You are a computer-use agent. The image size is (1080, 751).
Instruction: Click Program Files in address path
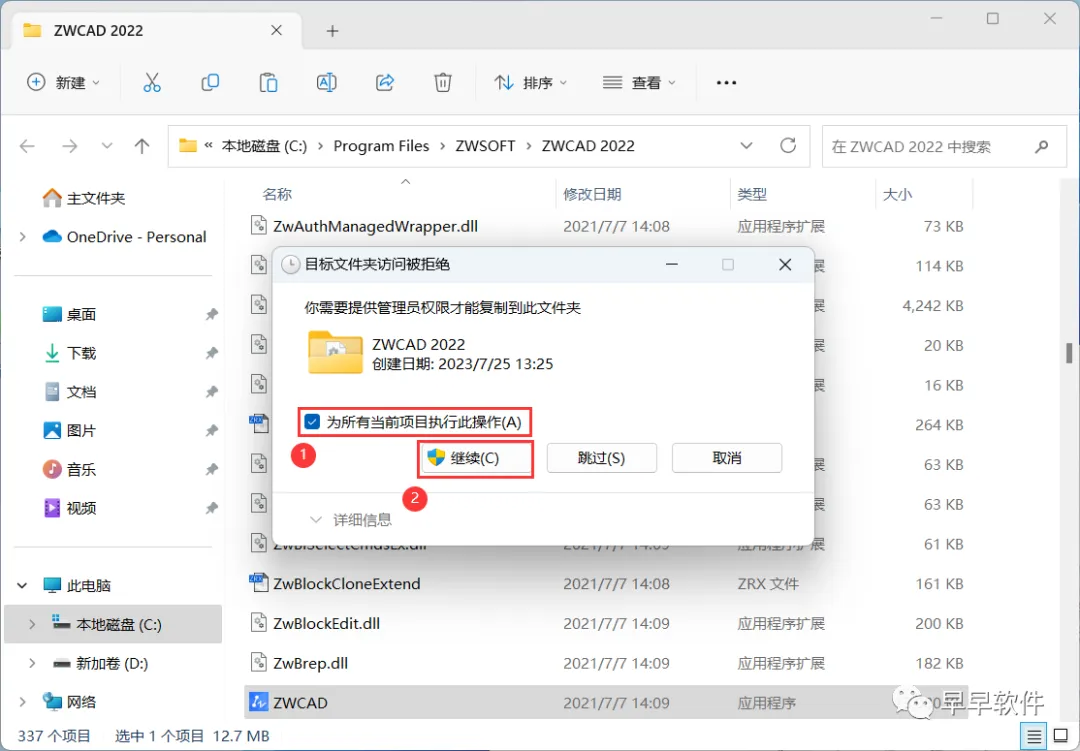[381, 146]
